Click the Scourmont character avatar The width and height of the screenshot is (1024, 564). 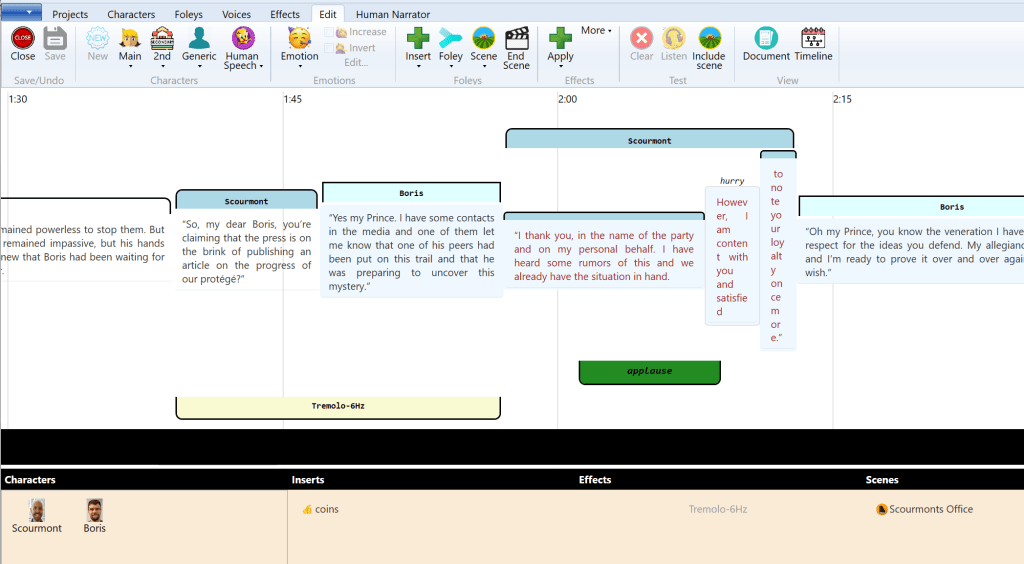point(37,511)
